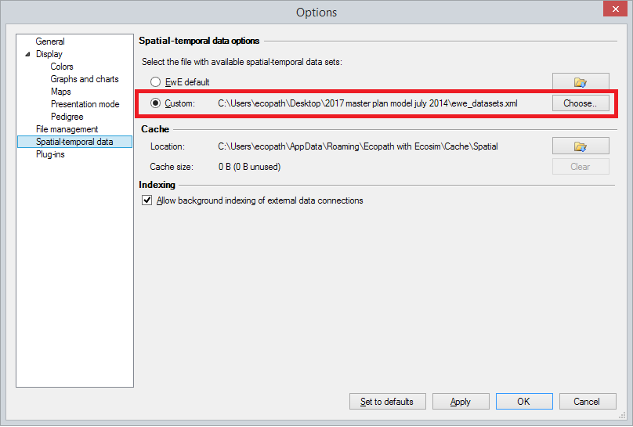Open the Plug-ins options page
Image resolution: width=633 pixels, height=427 pixels.
(50, 154)
